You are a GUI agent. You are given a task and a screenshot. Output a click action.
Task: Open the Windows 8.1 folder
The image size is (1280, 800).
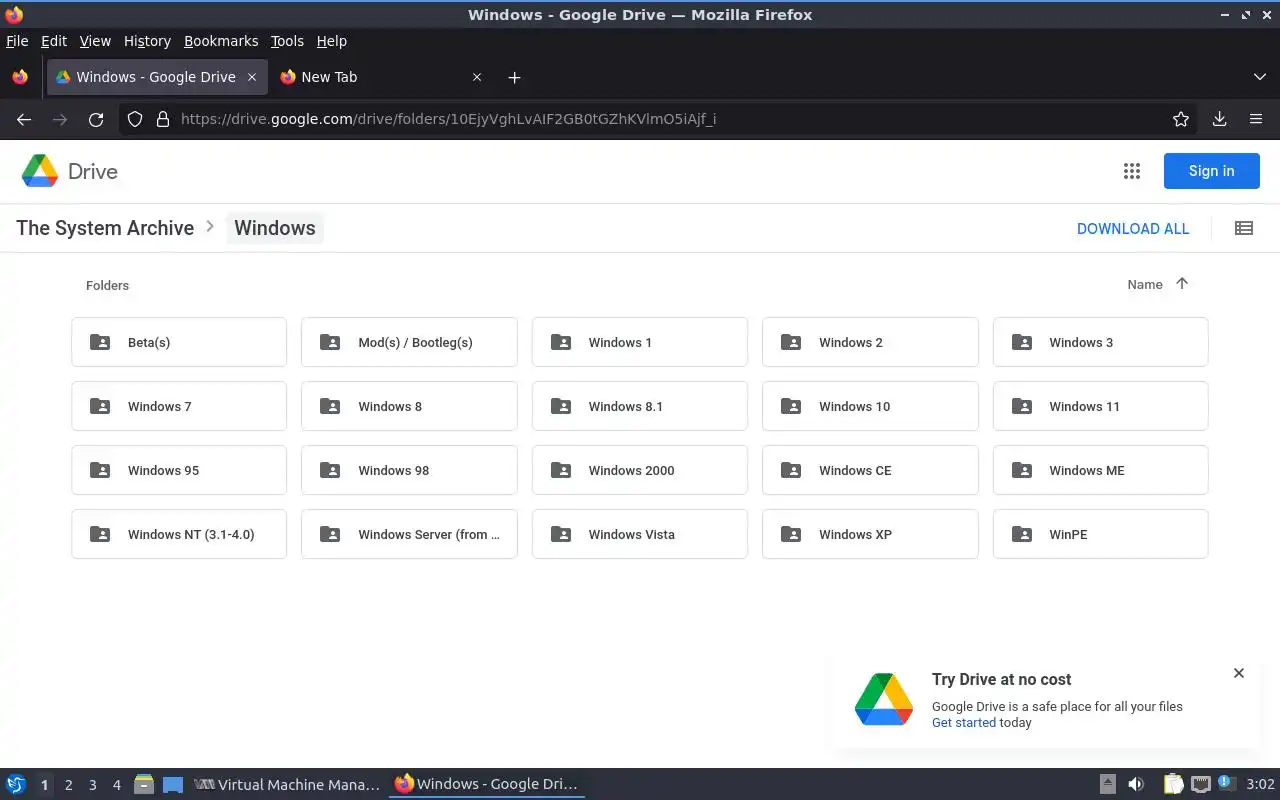(640, 406)
